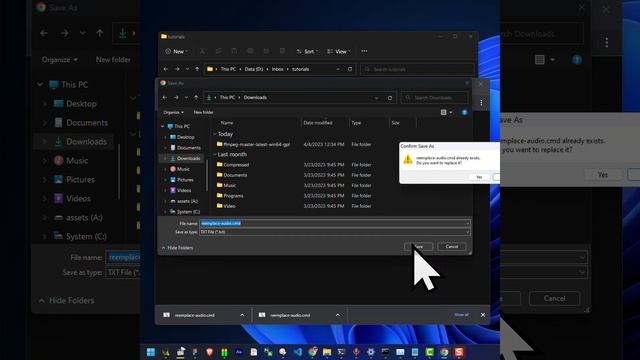Sort files by the Date modified column
Screen dimensions: 640x360
(x=318, y=123)
